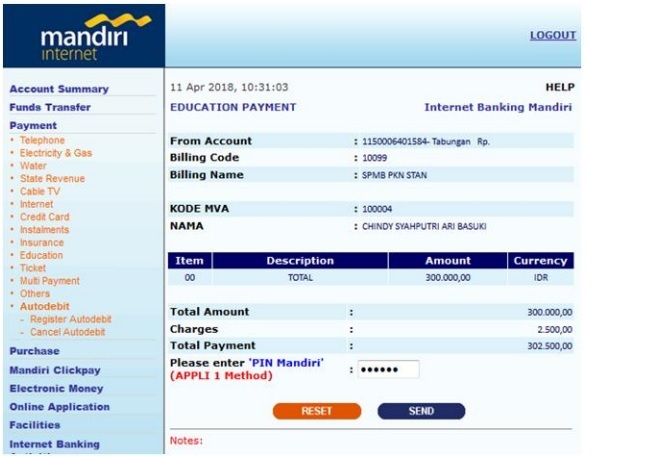This screenshot has width=661, height=456.
Task: Open Mandiri Clickpay menu
Action: 55,370
